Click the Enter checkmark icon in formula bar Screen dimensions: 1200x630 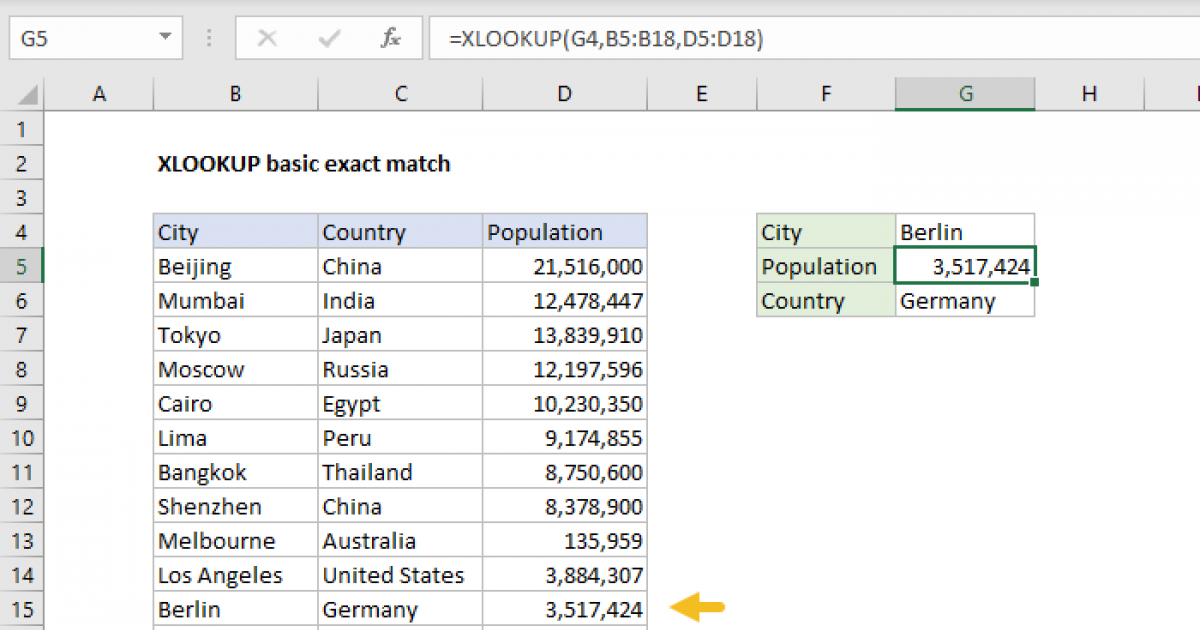329,39
